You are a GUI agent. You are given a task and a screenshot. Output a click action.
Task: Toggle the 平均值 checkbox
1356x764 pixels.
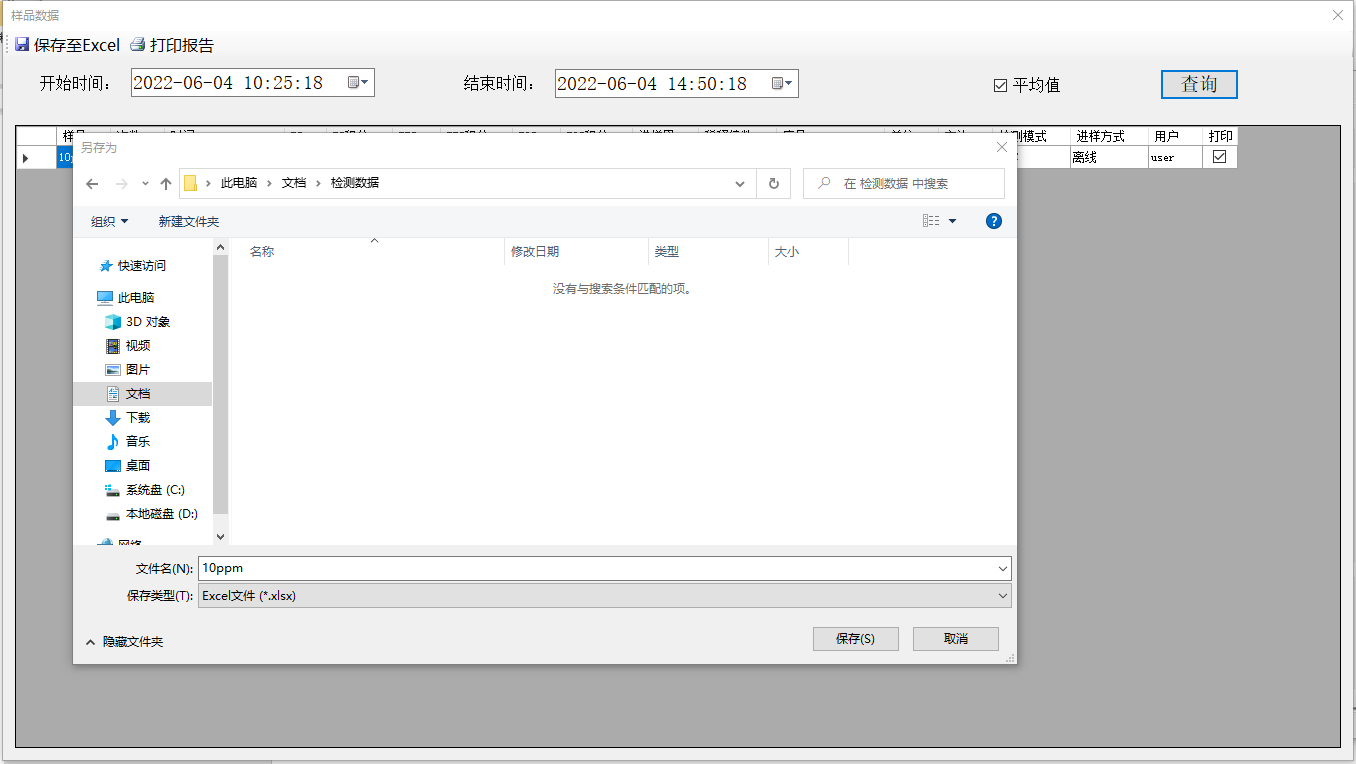pos(1000,85)
